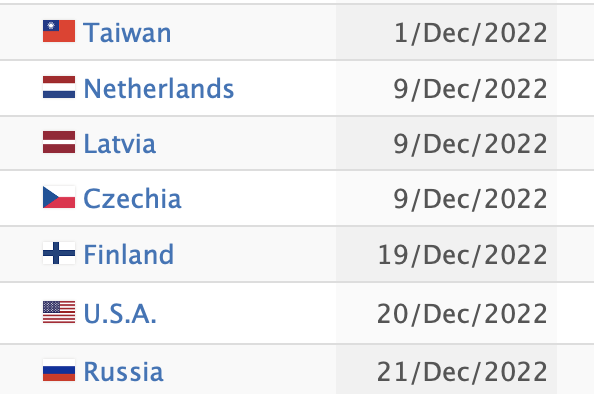
Task: Select the 1/Dec/2022 date cell
Action: click(446, 32)
